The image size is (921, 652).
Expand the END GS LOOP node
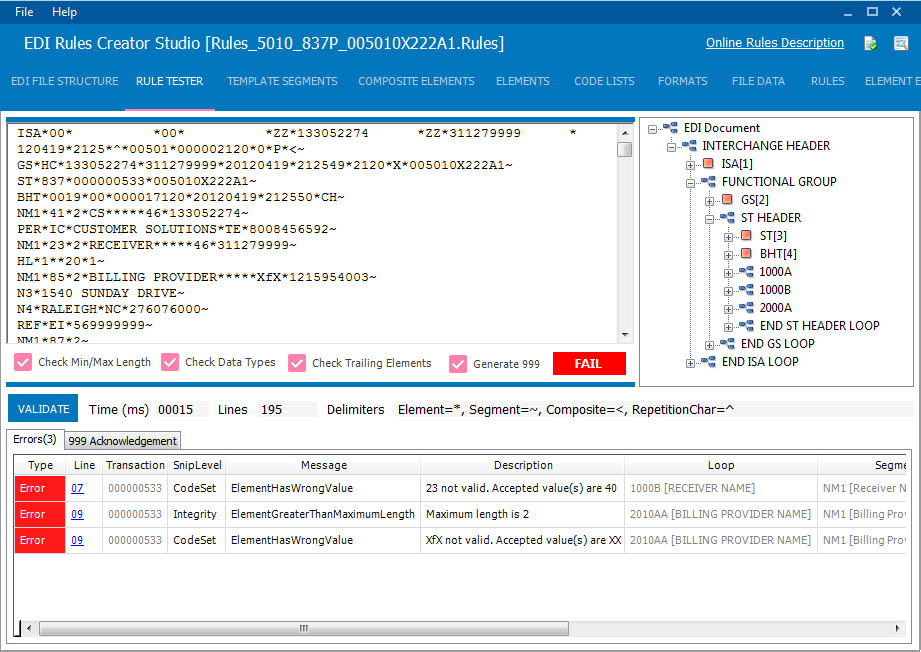pos(710,345)
